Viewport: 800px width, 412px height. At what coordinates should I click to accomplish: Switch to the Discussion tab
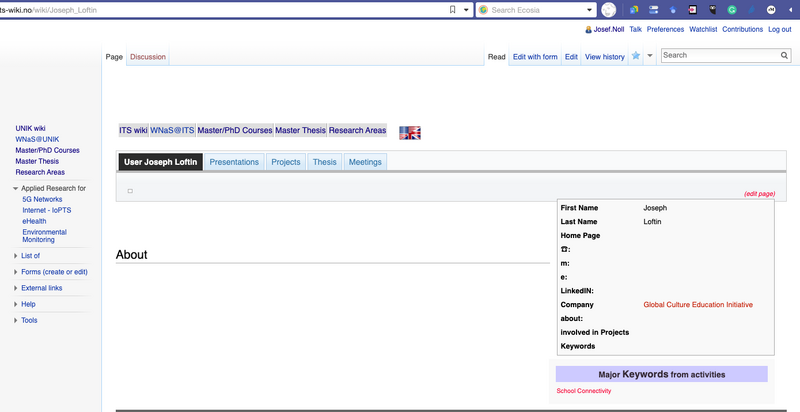click(x=148, y=57)
